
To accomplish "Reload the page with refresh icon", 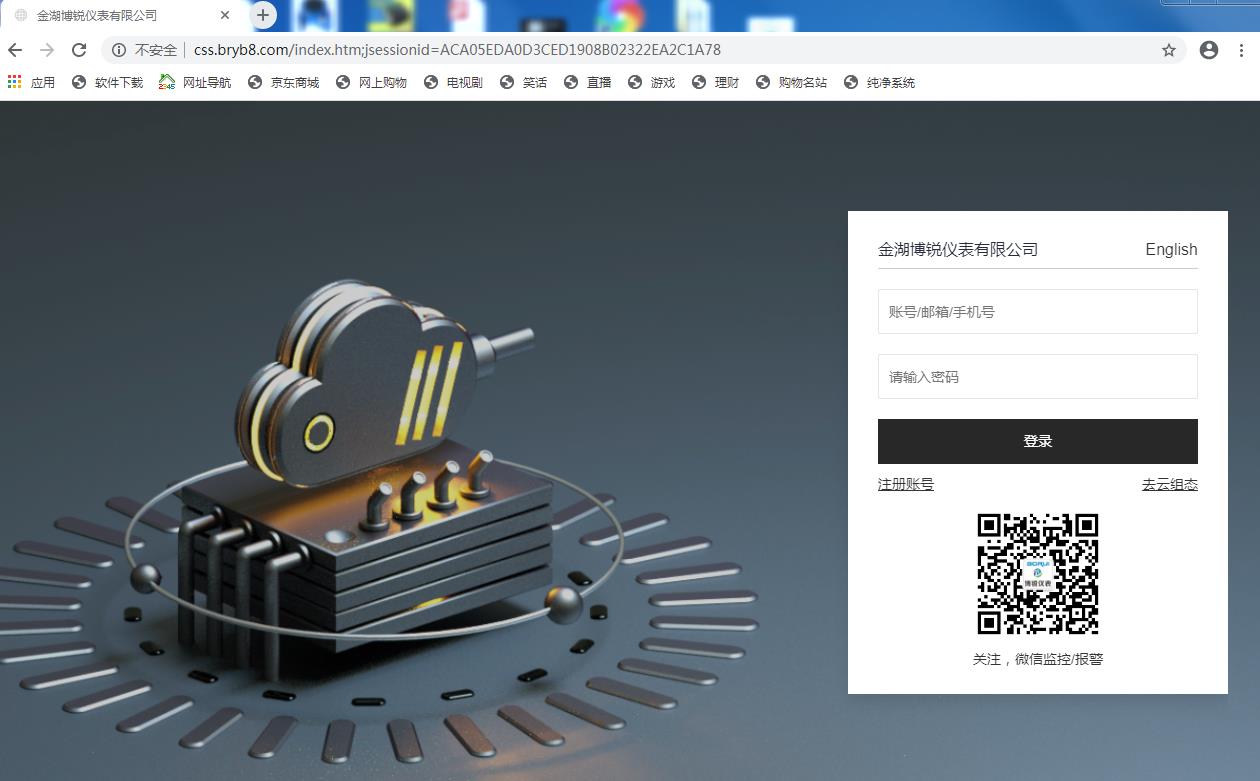I will click(79, 50).
